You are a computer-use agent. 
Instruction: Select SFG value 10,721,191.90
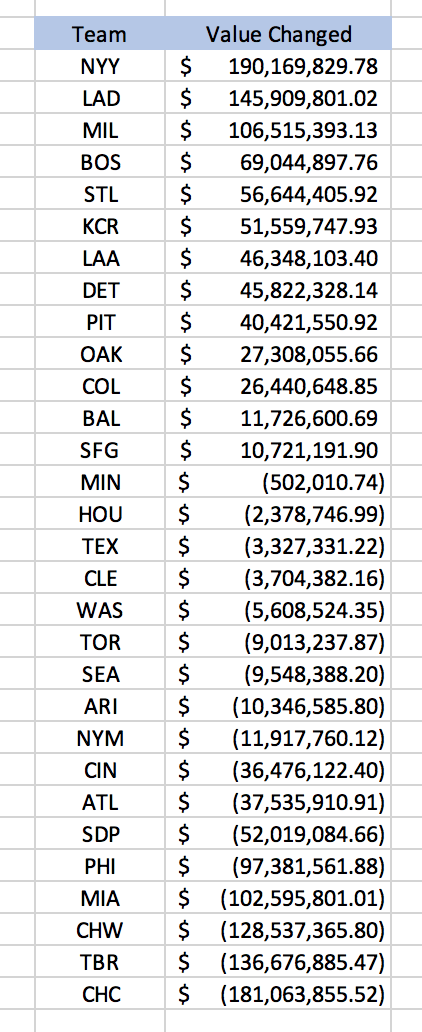coord(278,450)
